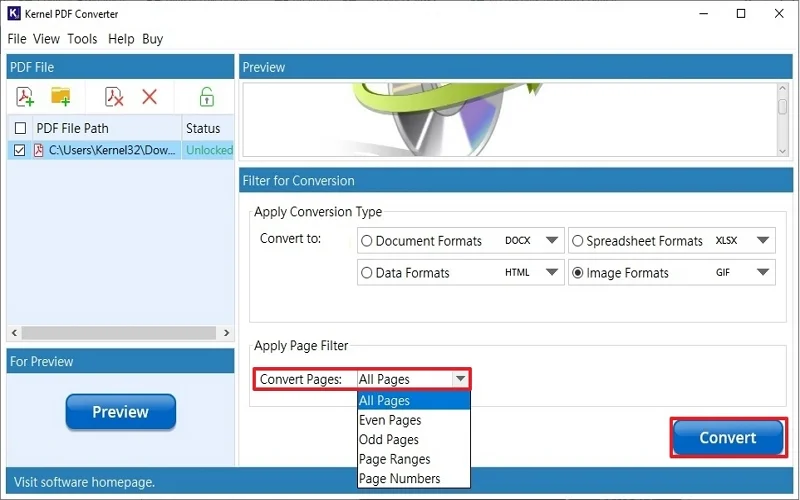Click the PDF file type icon in row
Image resolution: width=800 pixels, height=500 pixels.
click(x=38, y=150)
